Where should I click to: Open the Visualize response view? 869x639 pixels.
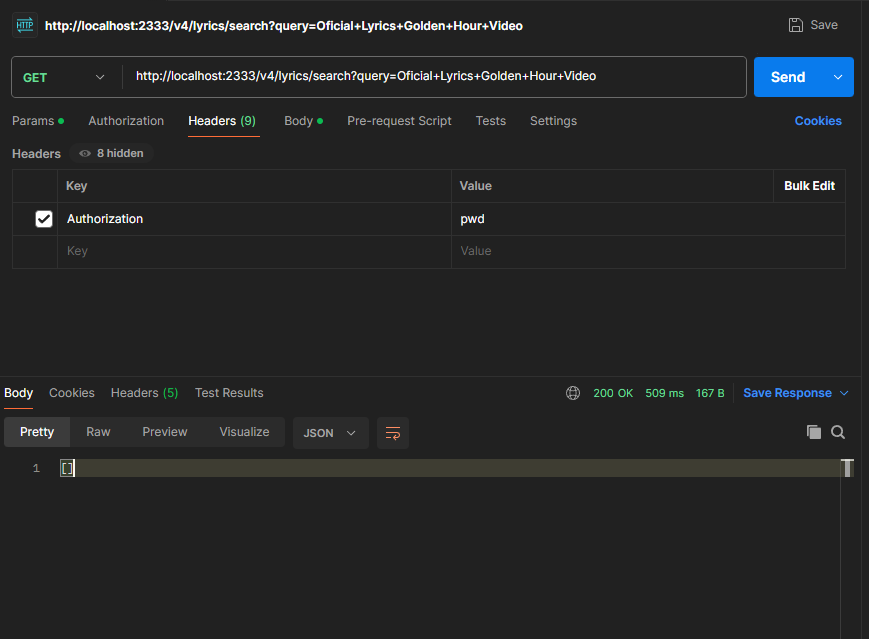(244, 432)
